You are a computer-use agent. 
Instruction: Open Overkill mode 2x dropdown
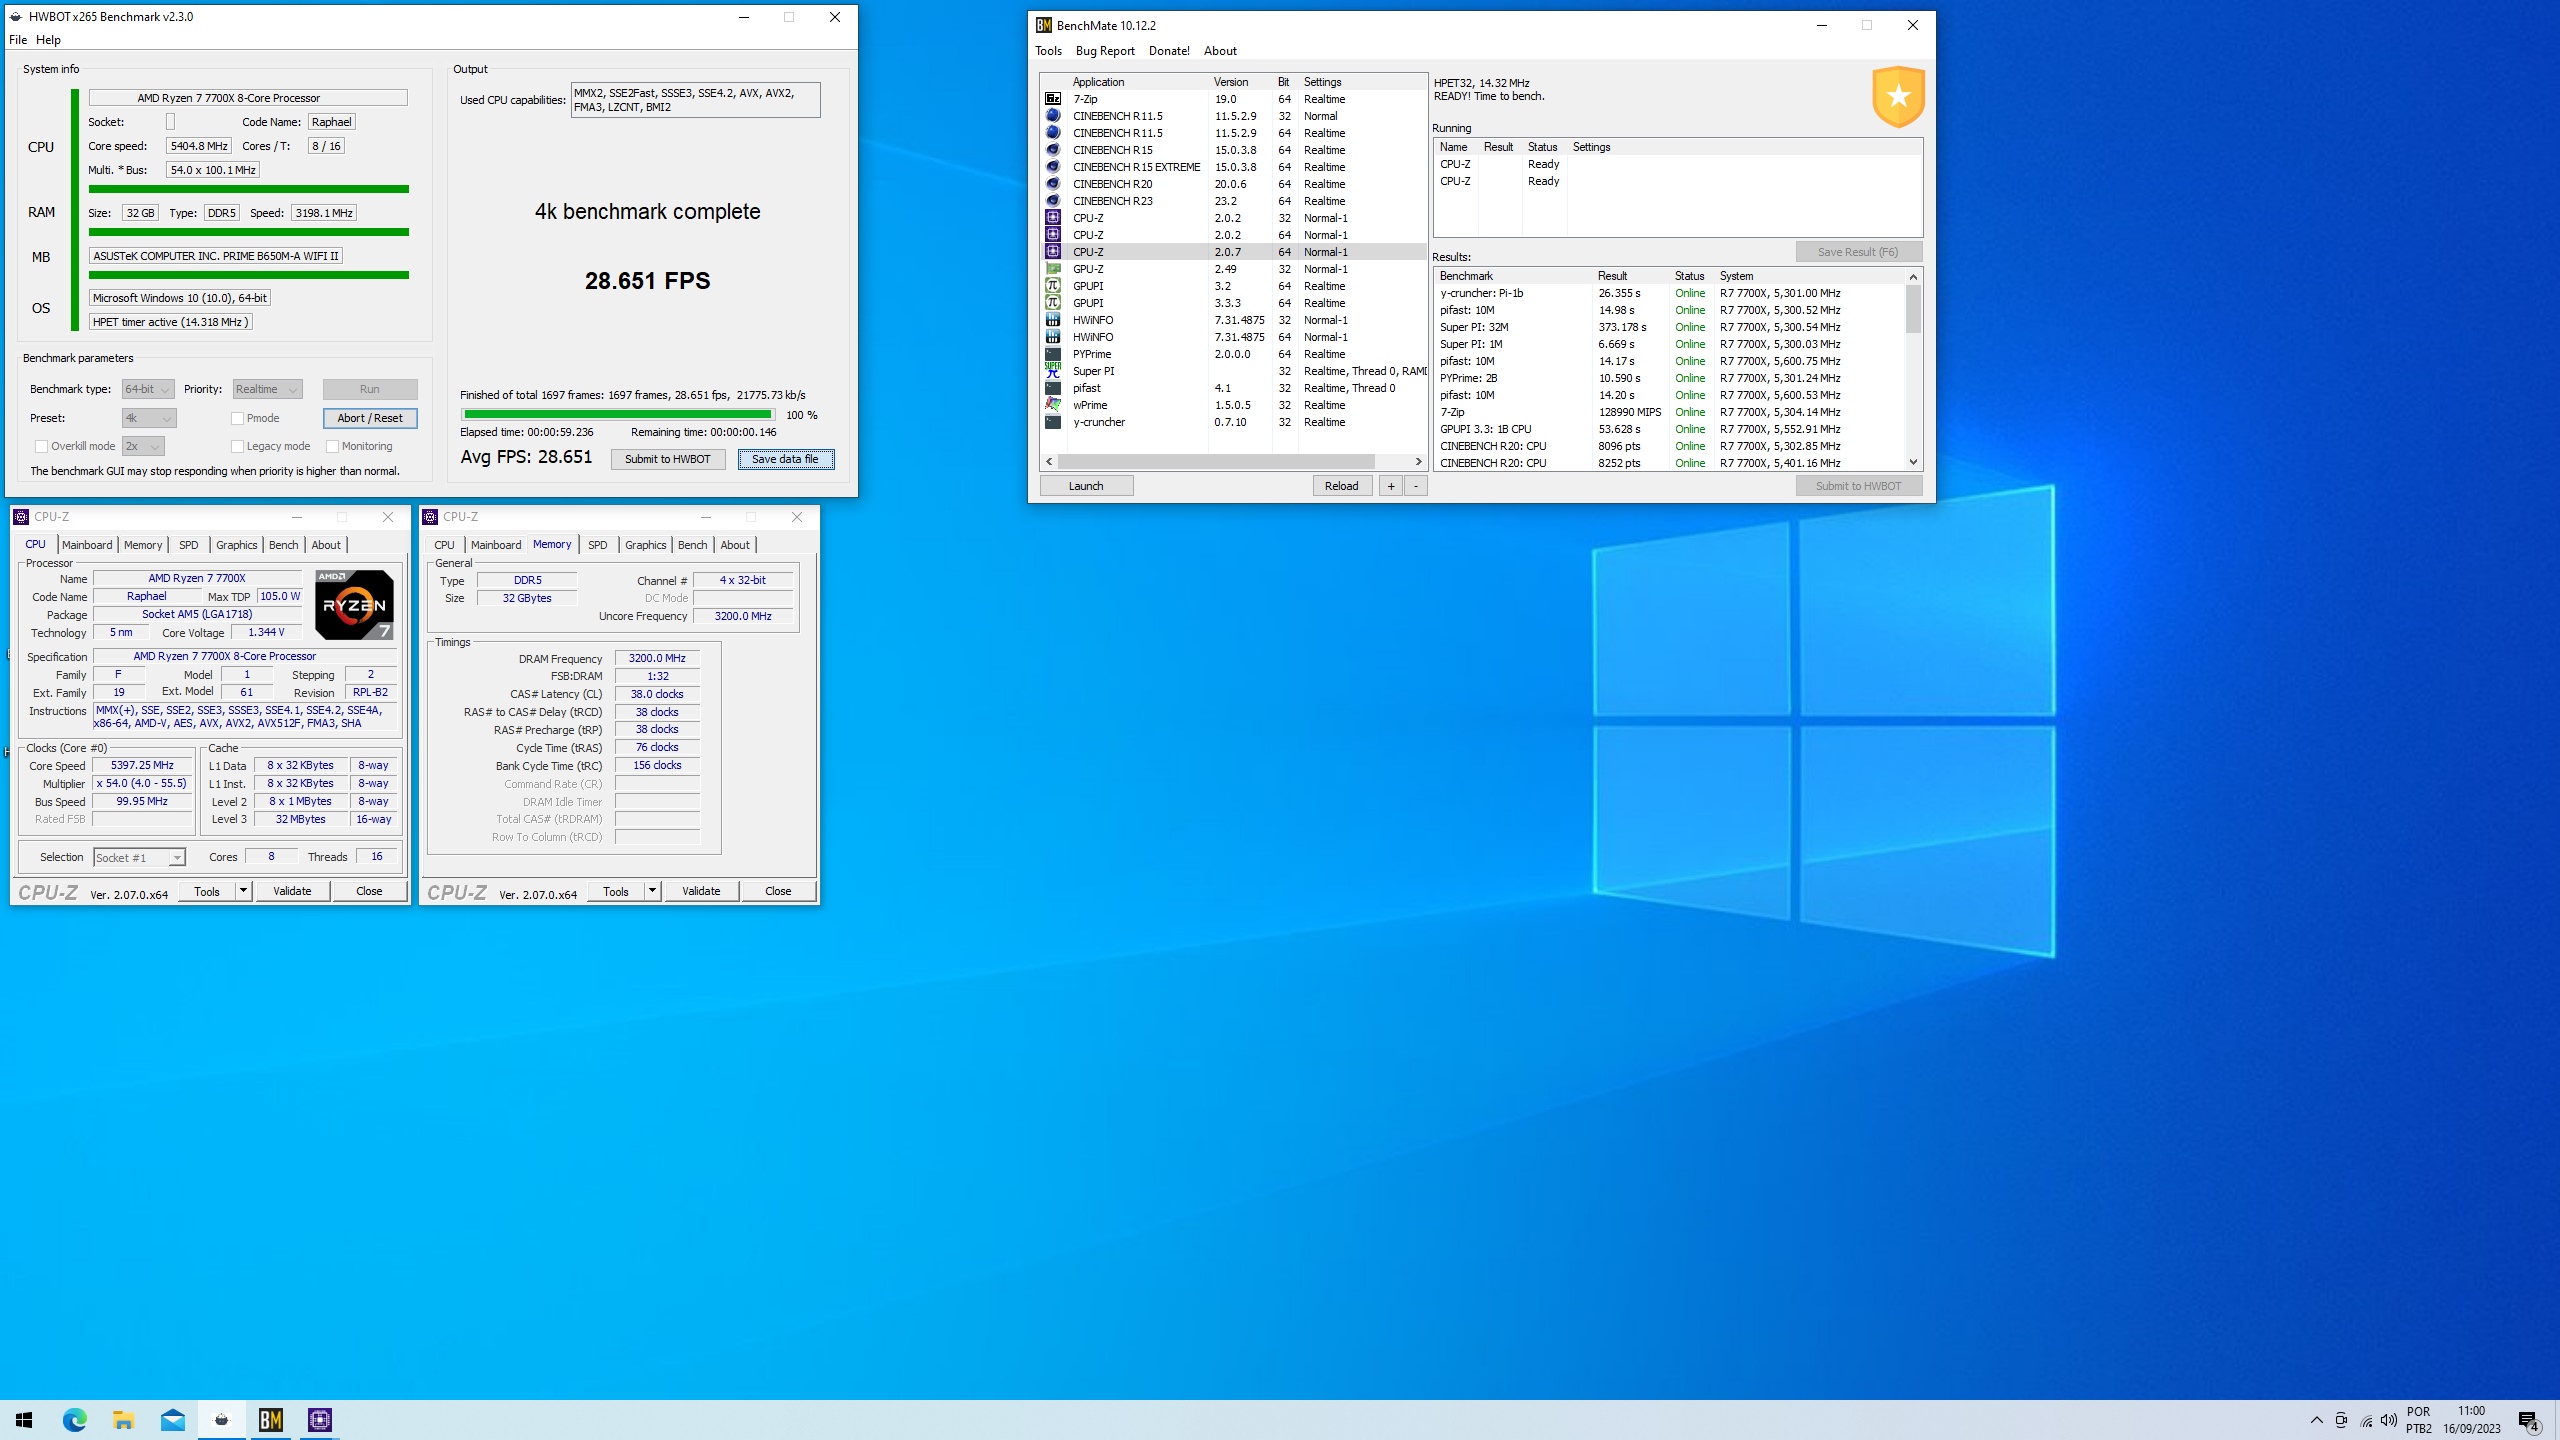click(143, 446)
